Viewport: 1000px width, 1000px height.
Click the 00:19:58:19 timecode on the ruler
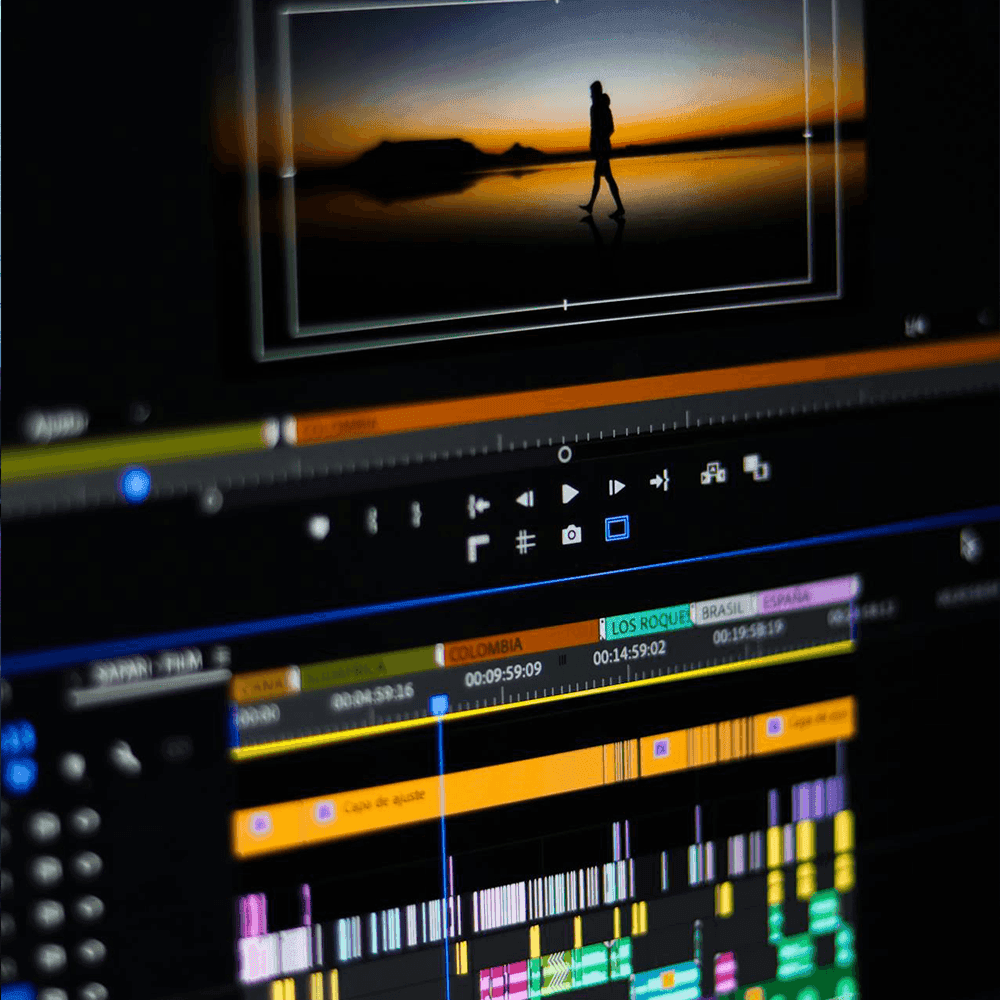click(747, 633)
